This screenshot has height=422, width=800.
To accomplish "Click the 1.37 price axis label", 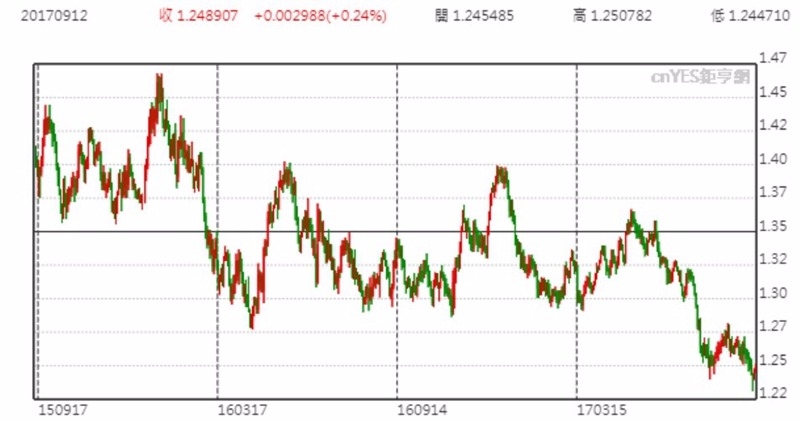I will click(773, 192).
